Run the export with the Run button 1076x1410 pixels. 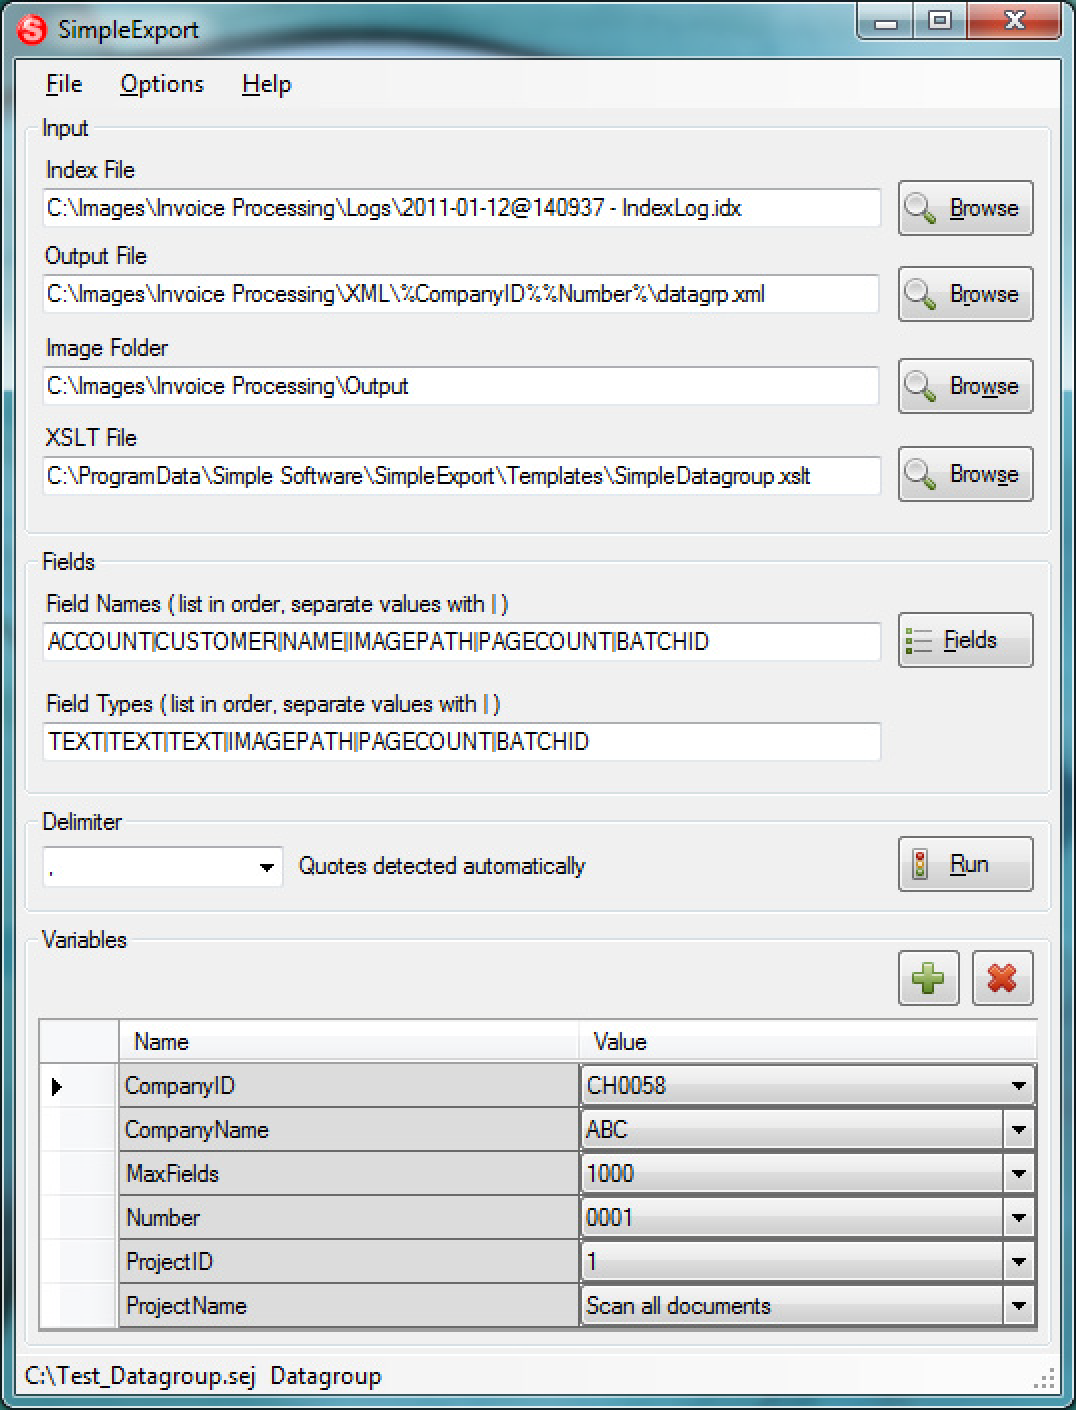click(965, 864)
